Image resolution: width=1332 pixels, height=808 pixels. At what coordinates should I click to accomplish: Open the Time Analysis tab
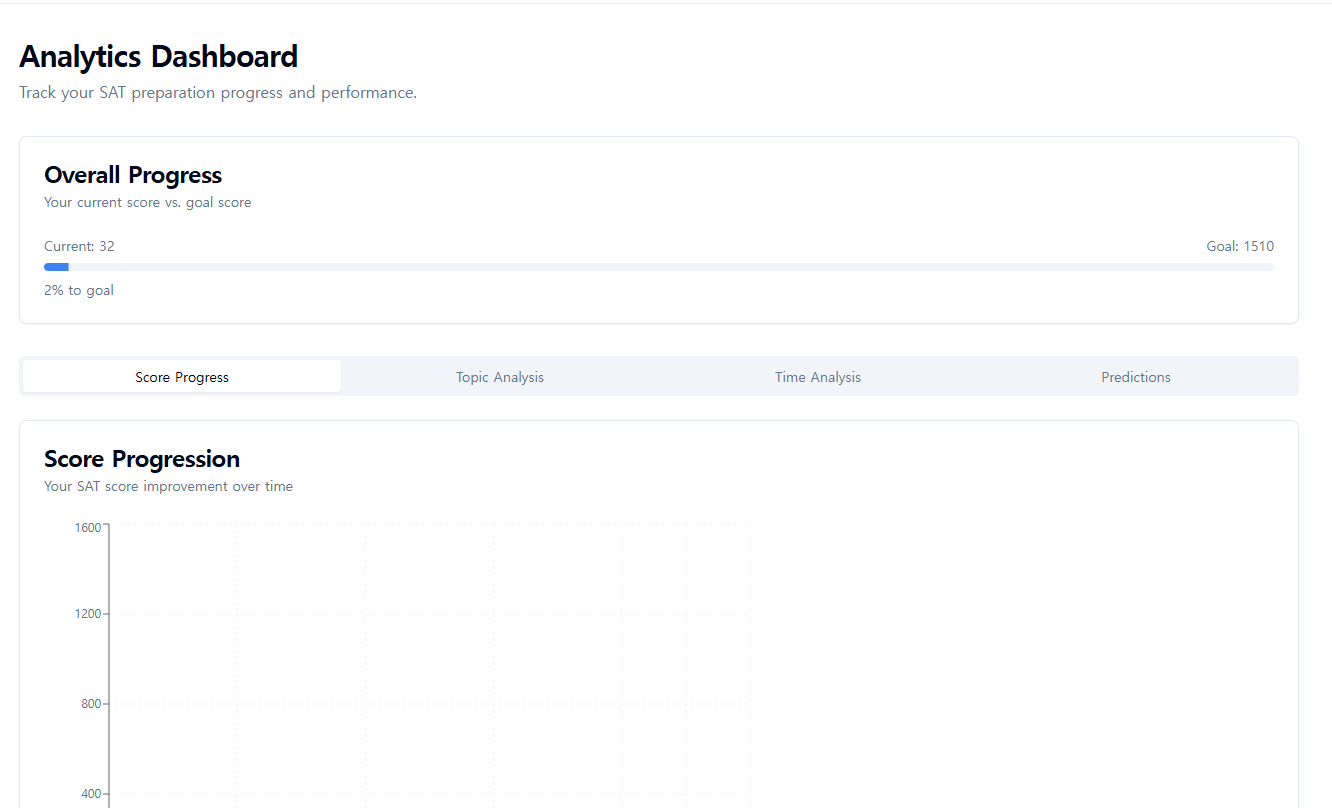(817, 377)
